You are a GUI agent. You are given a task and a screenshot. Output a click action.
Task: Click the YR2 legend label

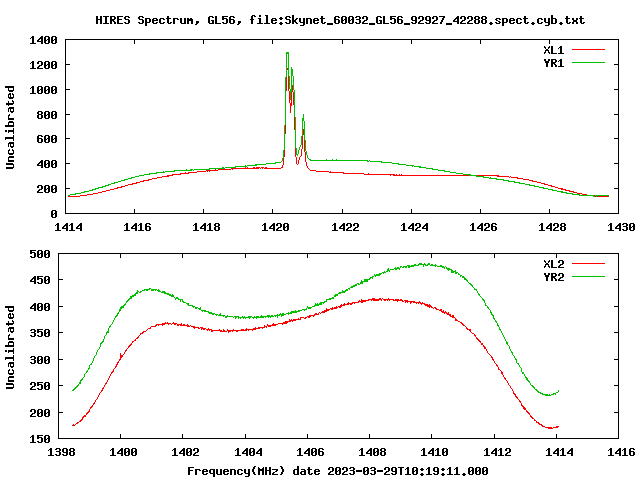(x=553, y=277)
